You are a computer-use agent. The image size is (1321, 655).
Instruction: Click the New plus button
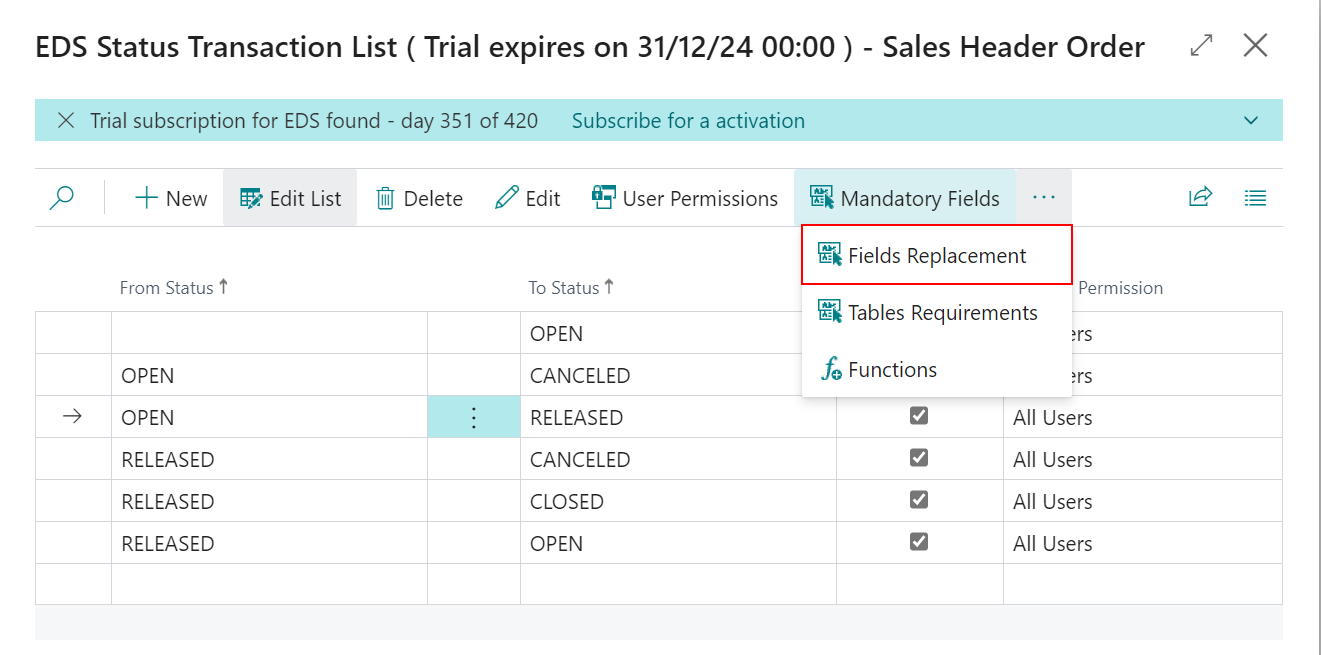pos(171,198)
